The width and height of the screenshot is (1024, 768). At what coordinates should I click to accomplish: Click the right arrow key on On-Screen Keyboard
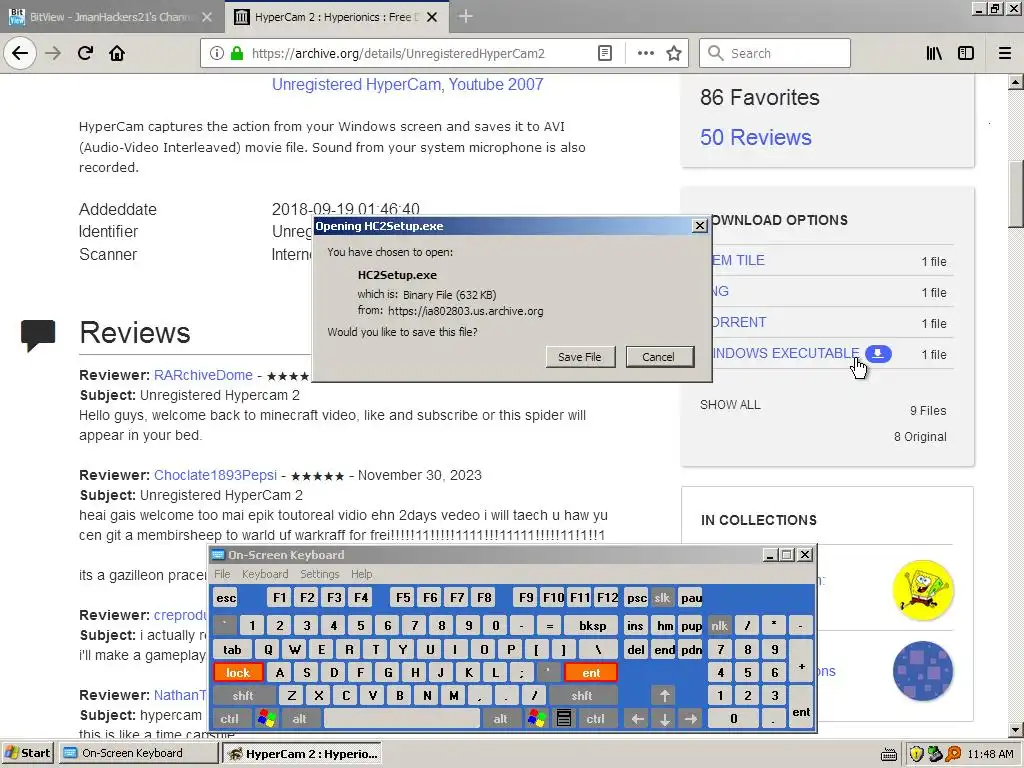point(691,718)
